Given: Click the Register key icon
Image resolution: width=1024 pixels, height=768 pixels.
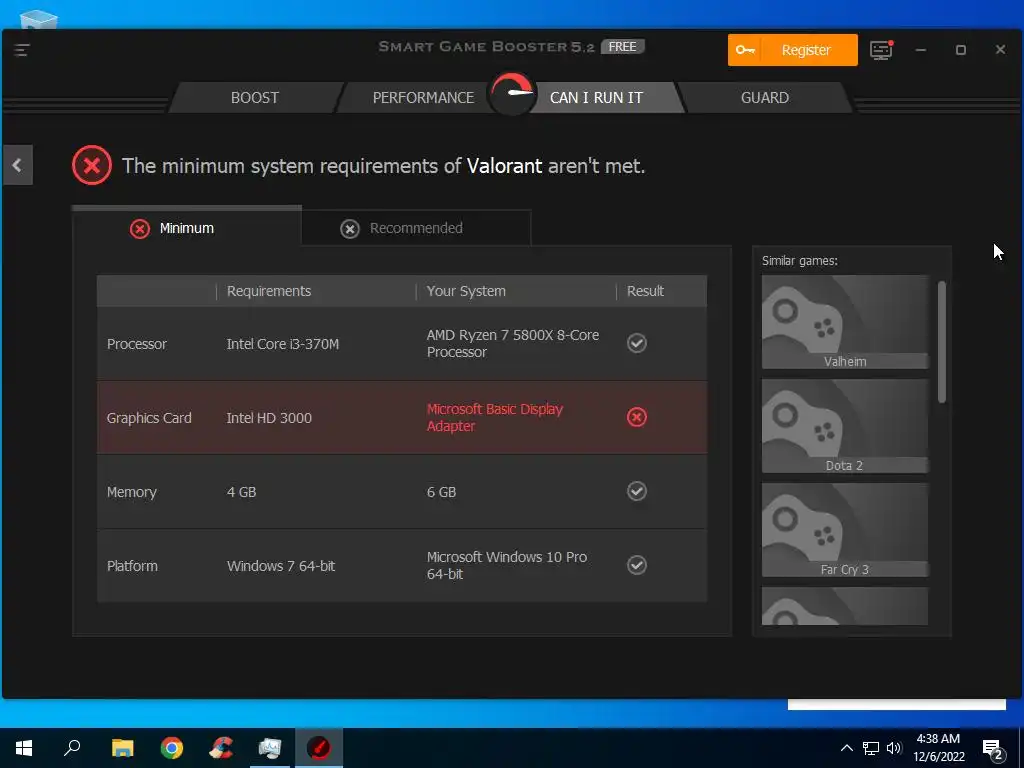Looking at the screenshot, I should click(x=745, y=50).
